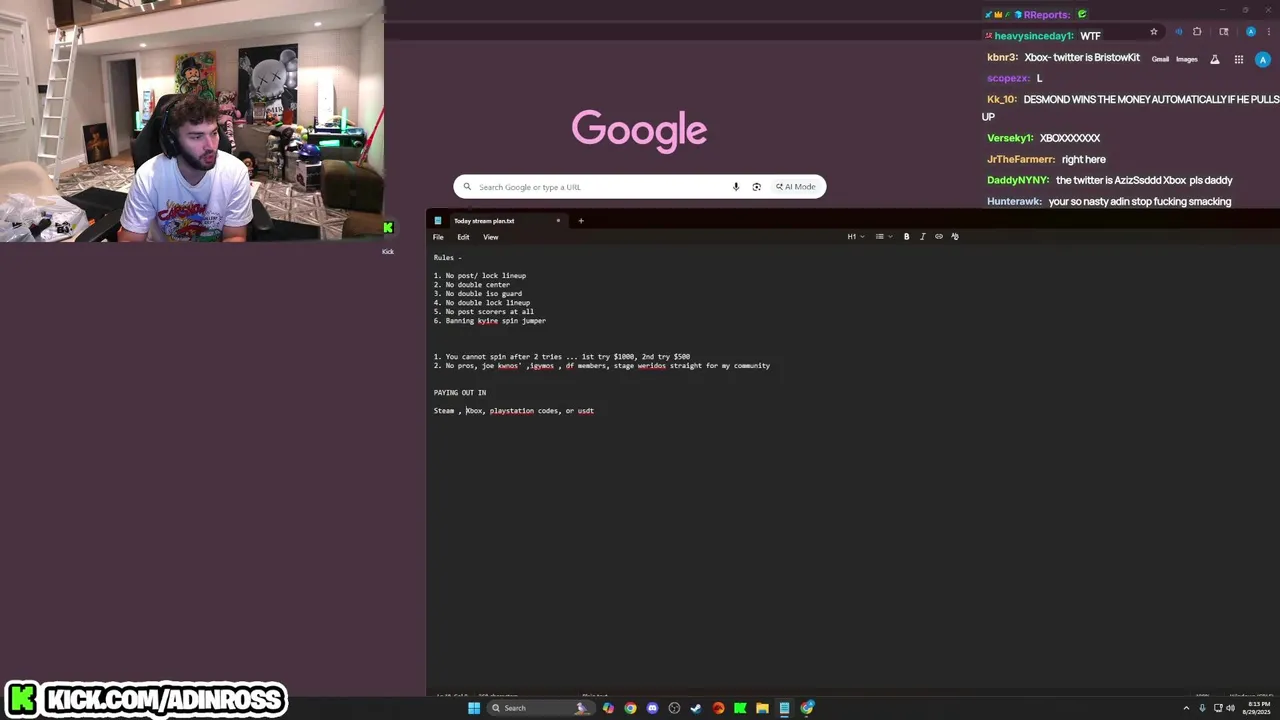1280x720 pixels.
Task: Open the first Chrome taskbar icon
Action: click(x=630, y=708)
